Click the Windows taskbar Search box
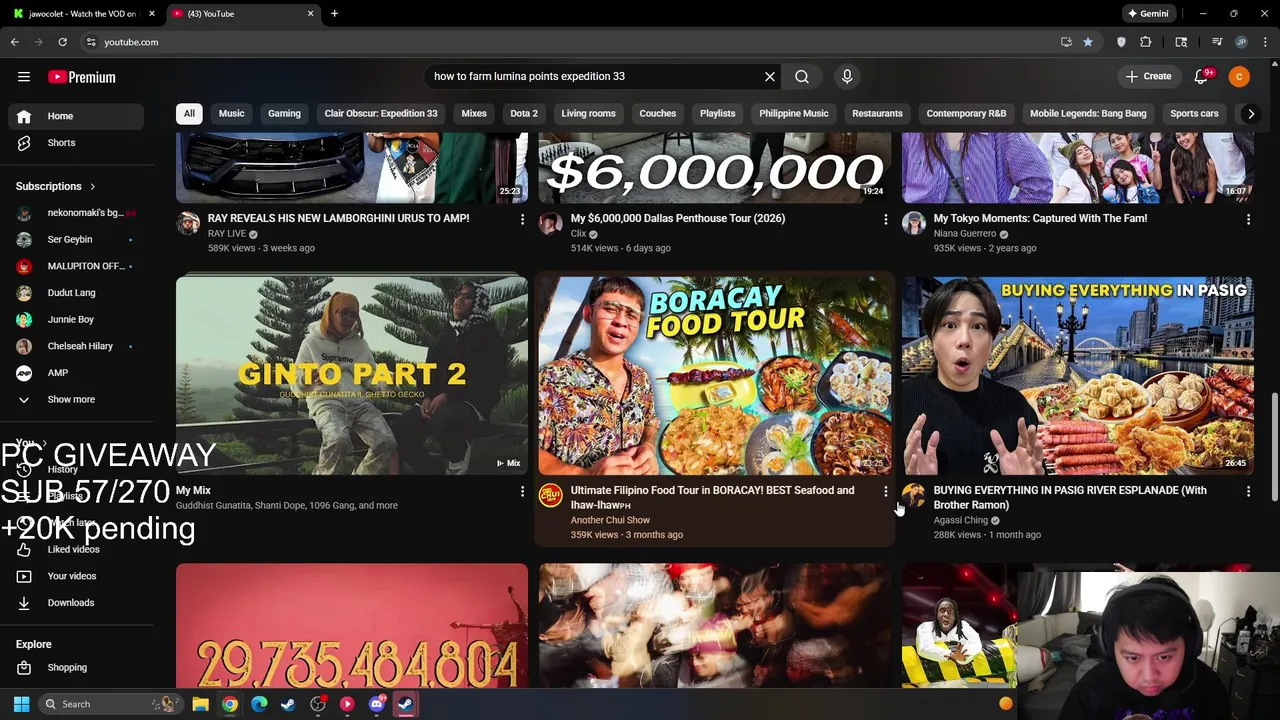1280x720 pixels. point(110,704)
